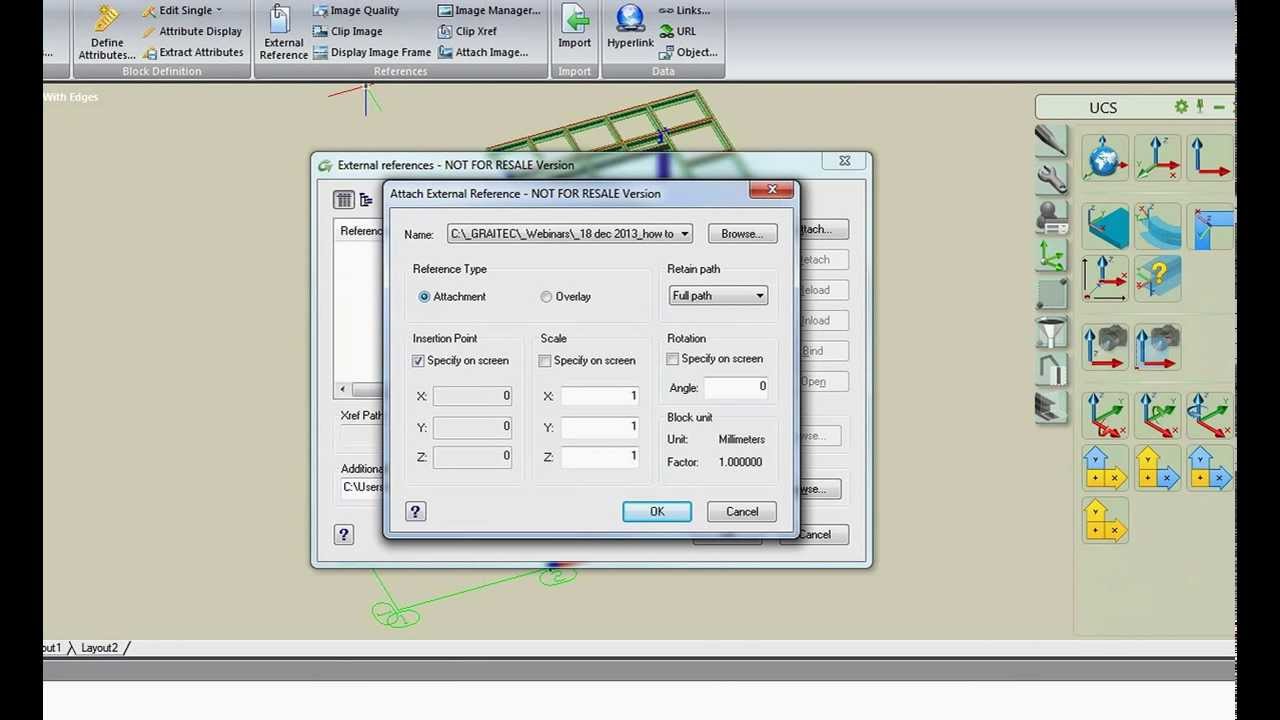Click the UCS question mark object icon
The height and width of the screenshot is (720, 1280).
coord(1158,277)
